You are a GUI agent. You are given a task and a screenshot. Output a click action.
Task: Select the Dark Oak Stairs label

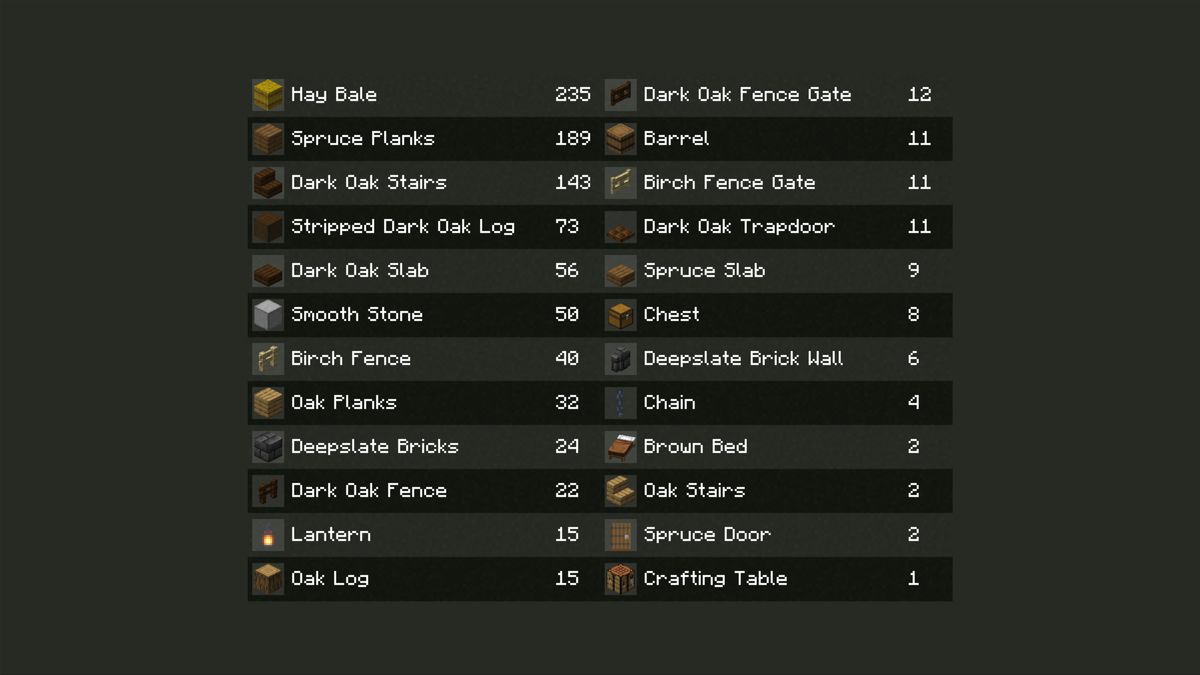[x=368, y=183]
